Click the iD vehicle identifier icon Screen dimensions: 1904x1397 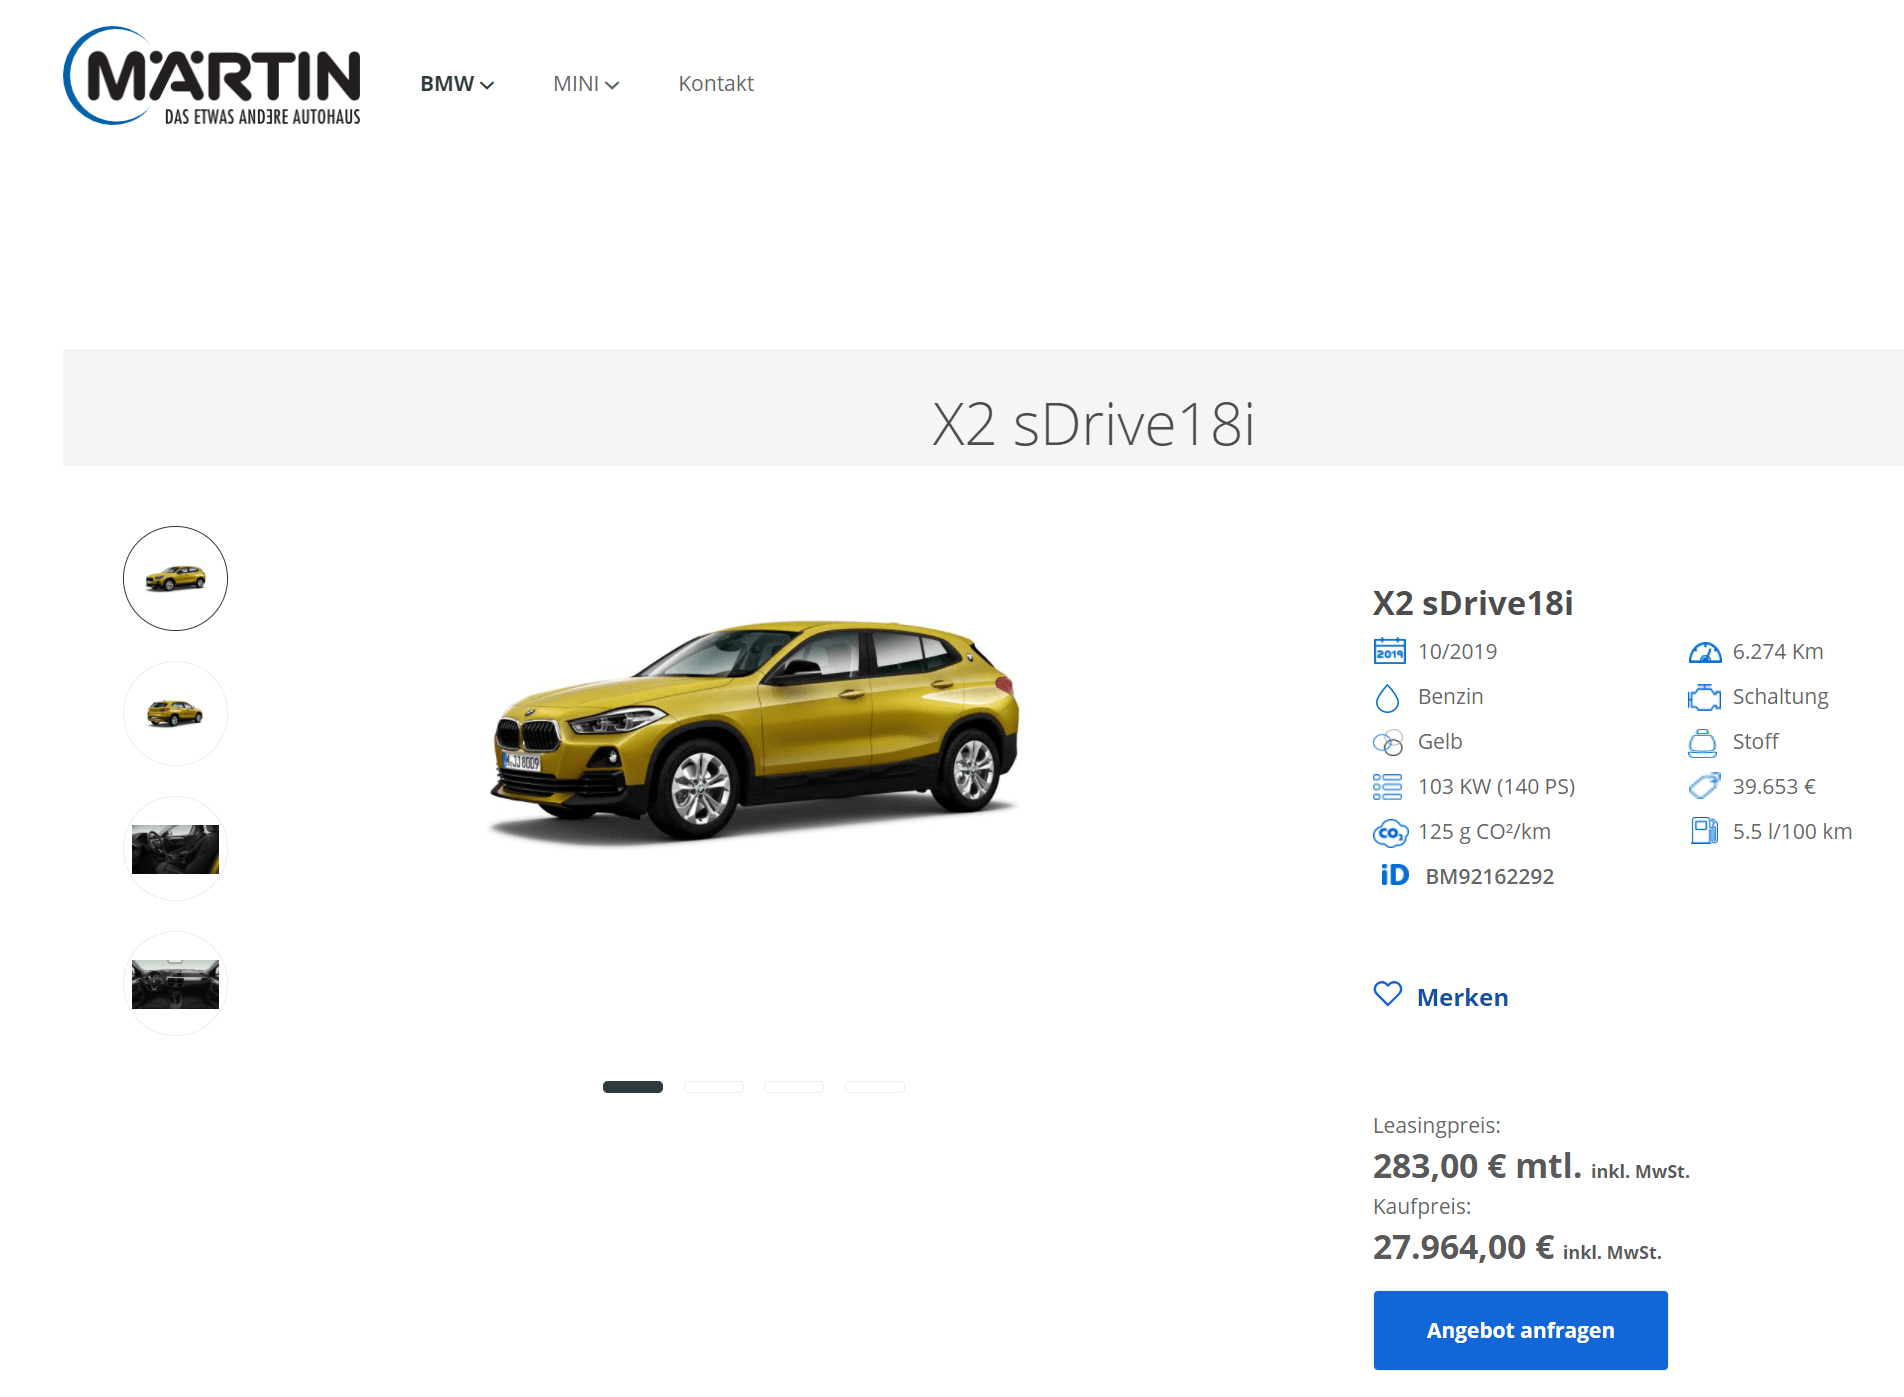point(1394,875)
